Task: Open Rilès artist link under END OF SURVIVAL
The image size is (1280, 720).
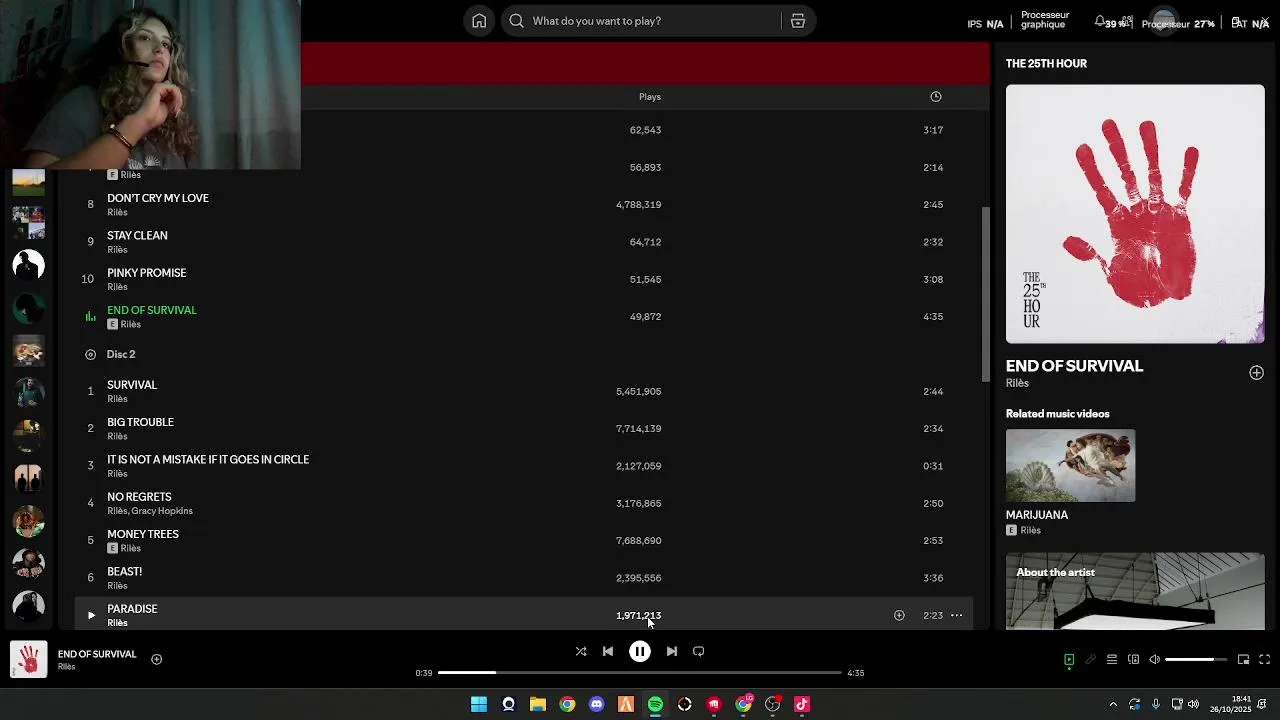Action: tap(1017, 384)
